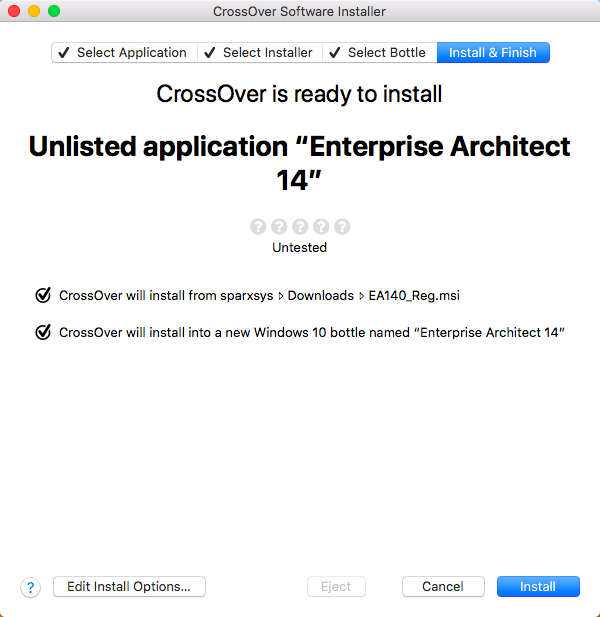
Task: Open the Select Bottle step
Action: [378, 53]
